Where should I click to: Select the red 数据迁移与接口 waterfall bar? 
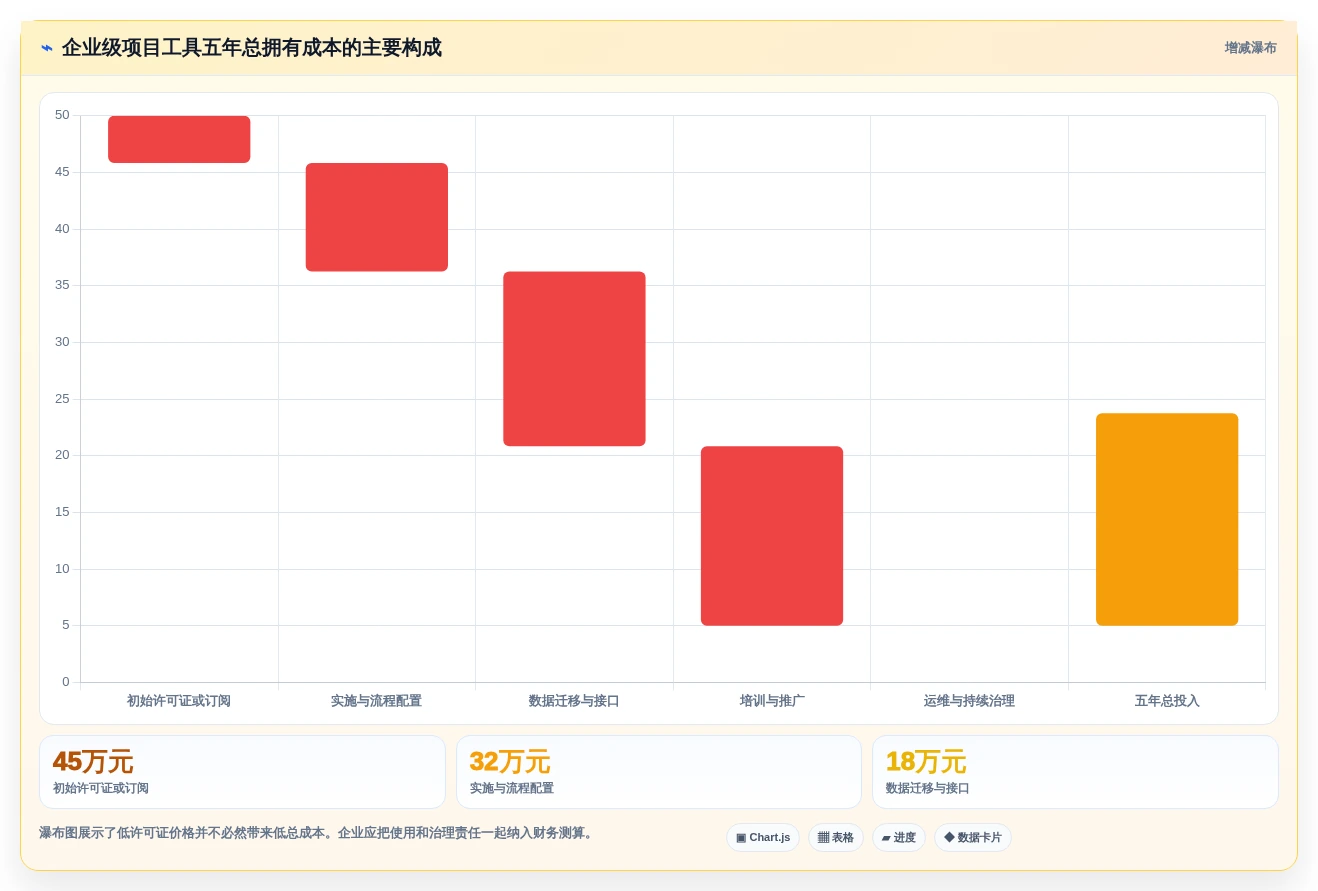coord(574,359)
